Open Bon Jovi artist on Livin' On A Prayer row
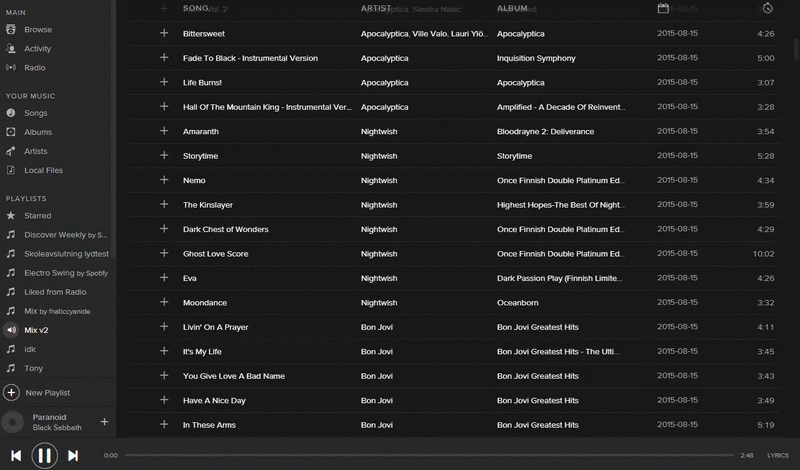800x470 pixels. (377, 327)
